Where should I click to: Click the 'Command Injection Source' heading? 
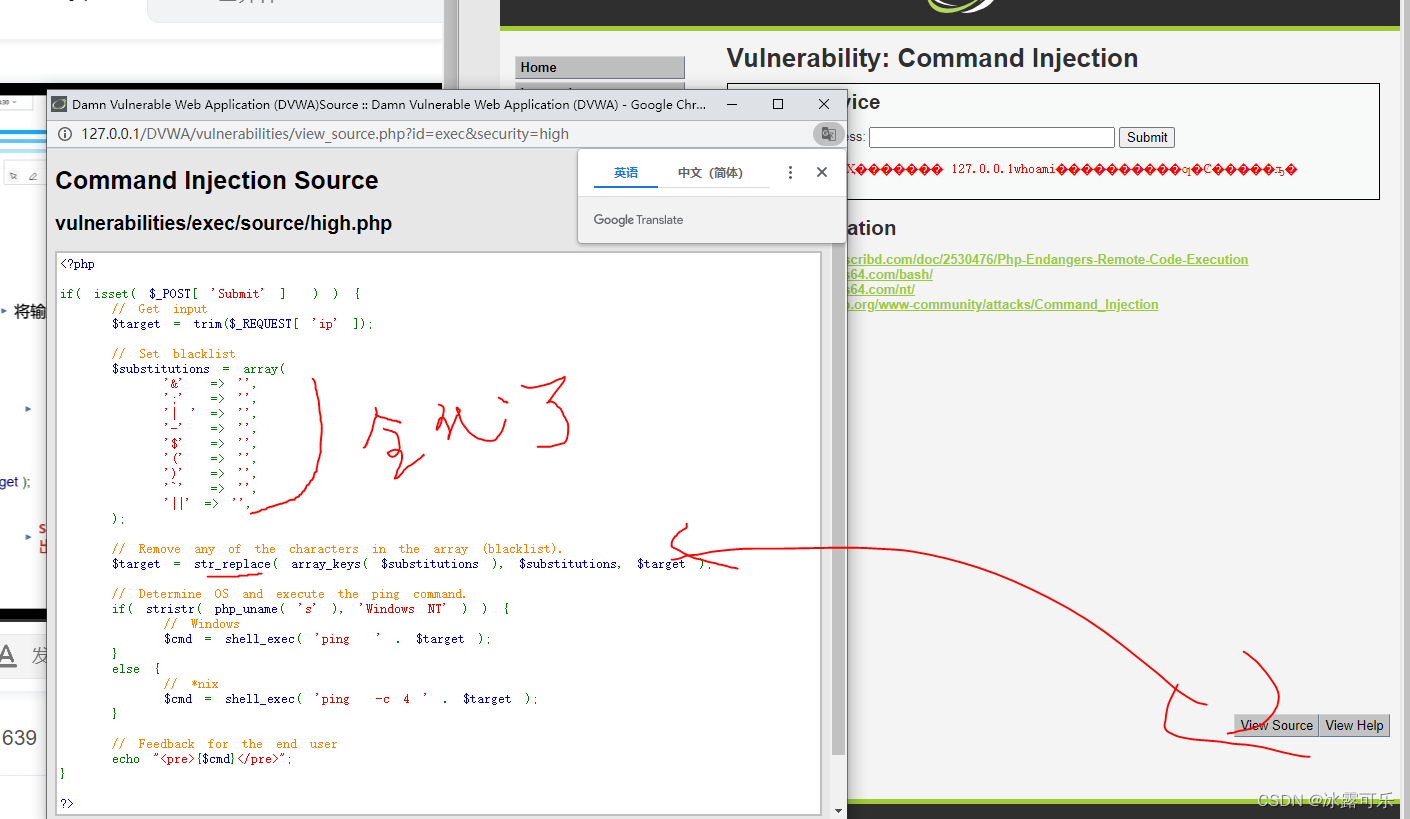(217, 180)
